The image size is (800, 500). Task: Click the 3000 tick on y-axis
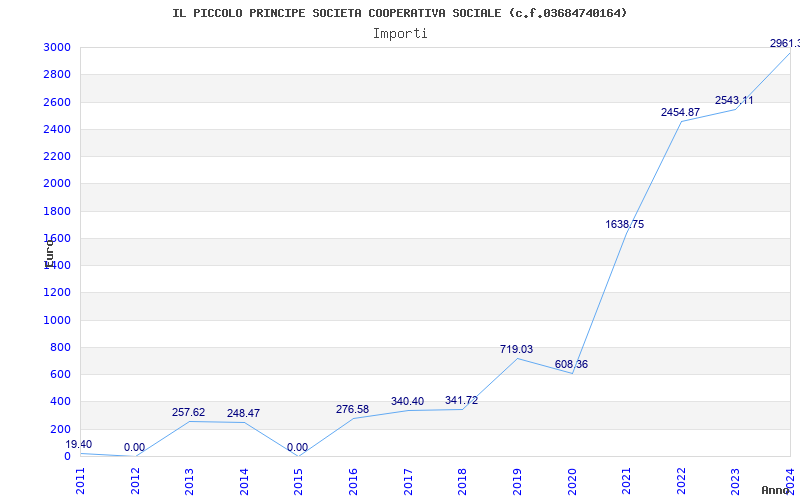(x=57, y=47)
